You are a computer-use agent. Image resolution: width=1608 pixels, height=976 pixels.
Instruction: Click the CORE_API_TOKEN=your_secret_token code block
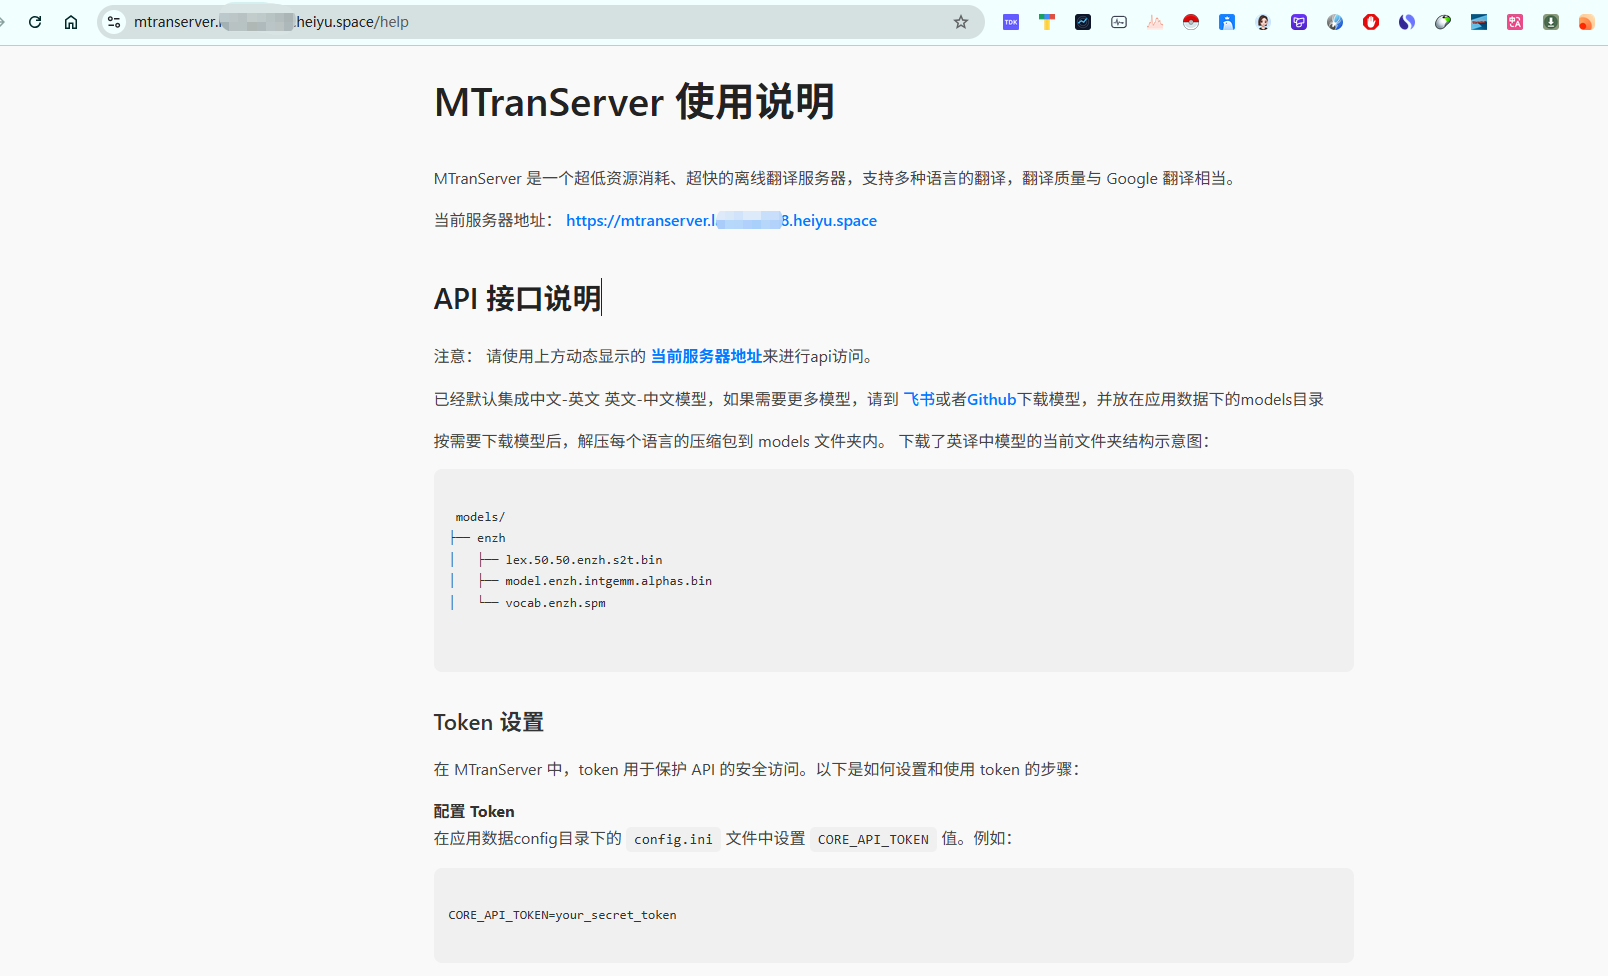[x=894, y=915]
